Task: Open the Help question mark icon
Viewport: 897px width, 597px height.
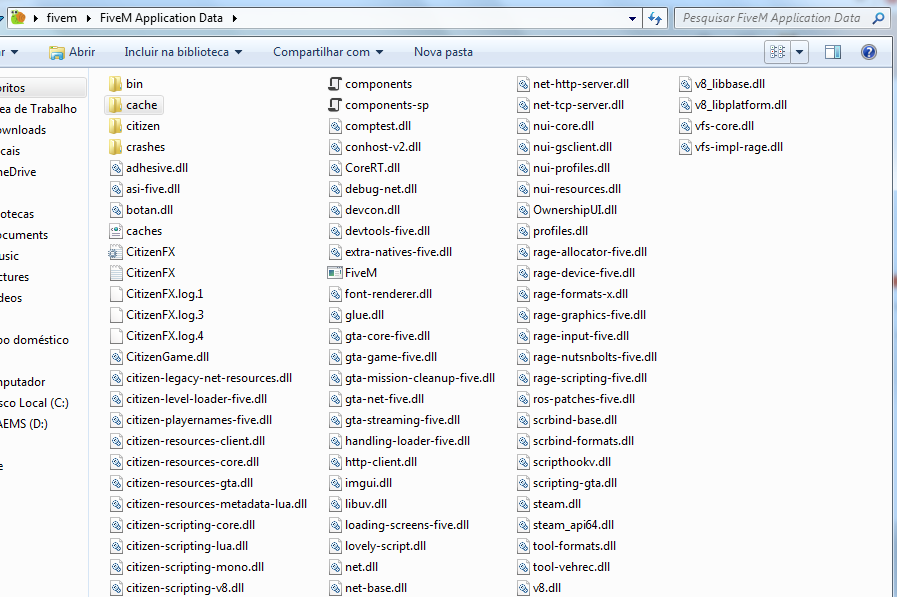Action: click(868, 52)
